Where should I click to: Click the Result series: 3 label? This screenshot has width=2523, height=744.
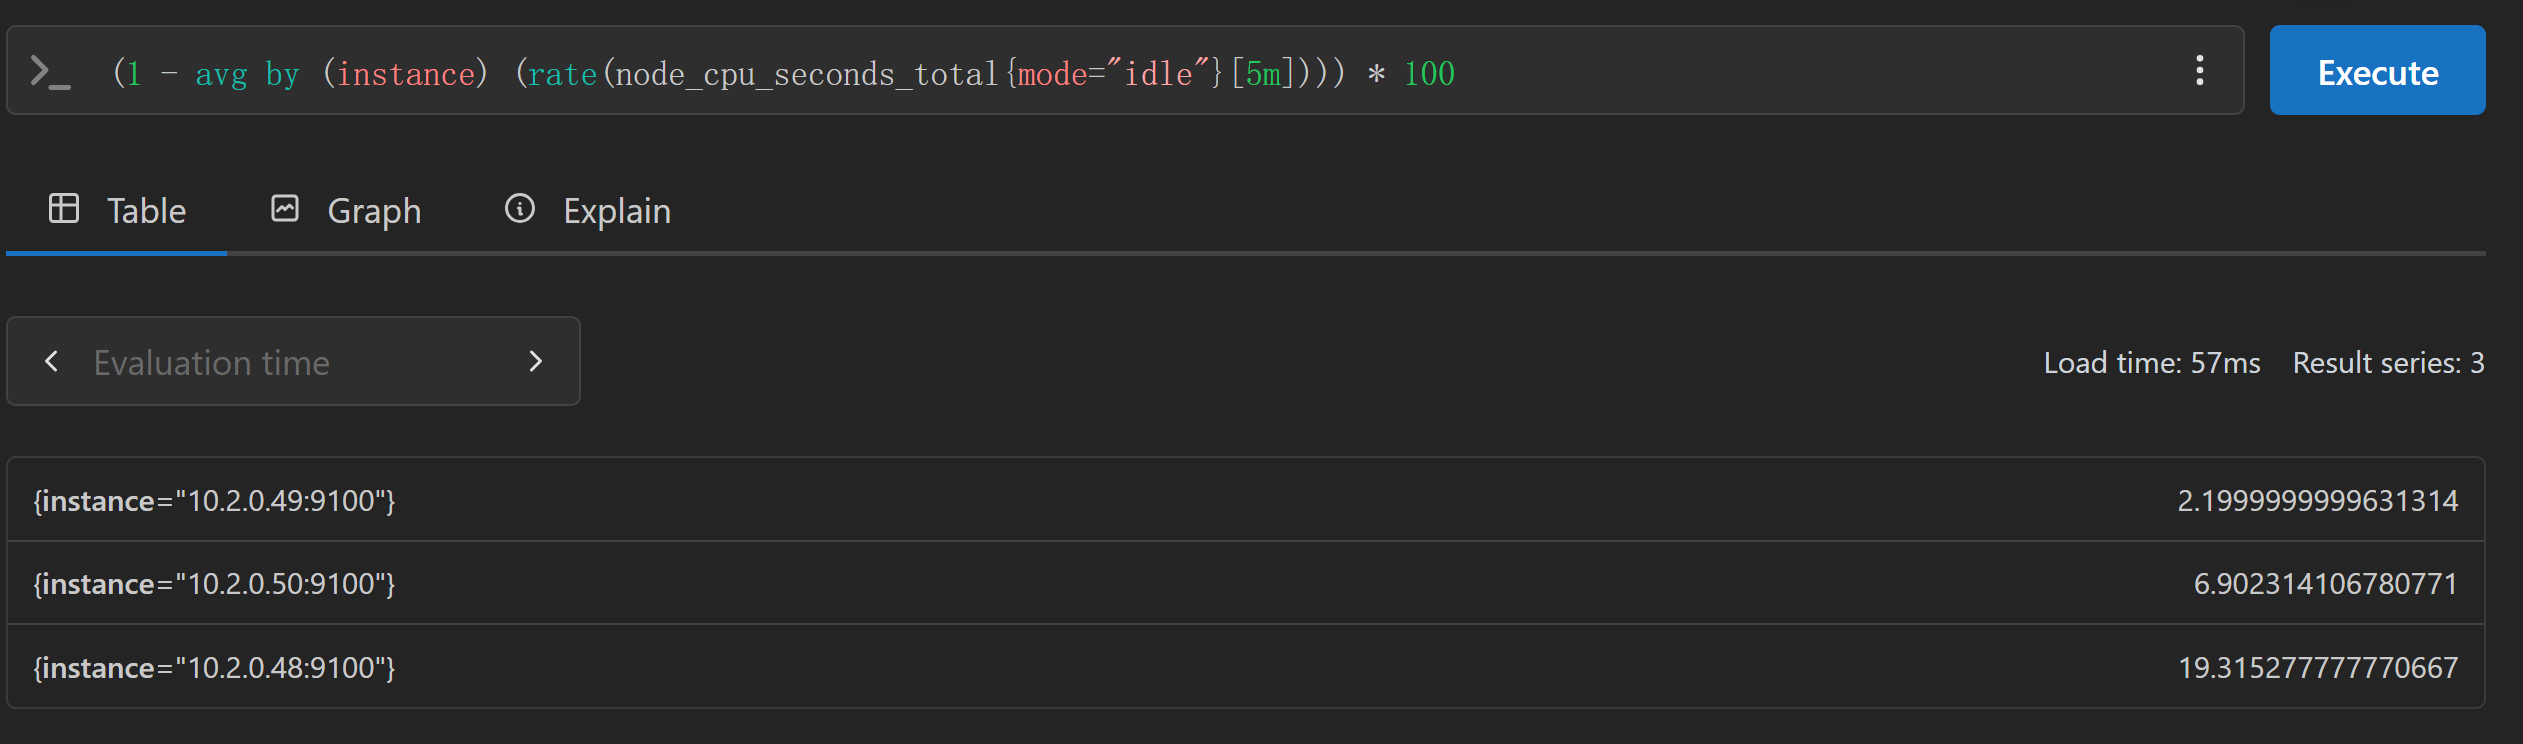click(2388, 362)
